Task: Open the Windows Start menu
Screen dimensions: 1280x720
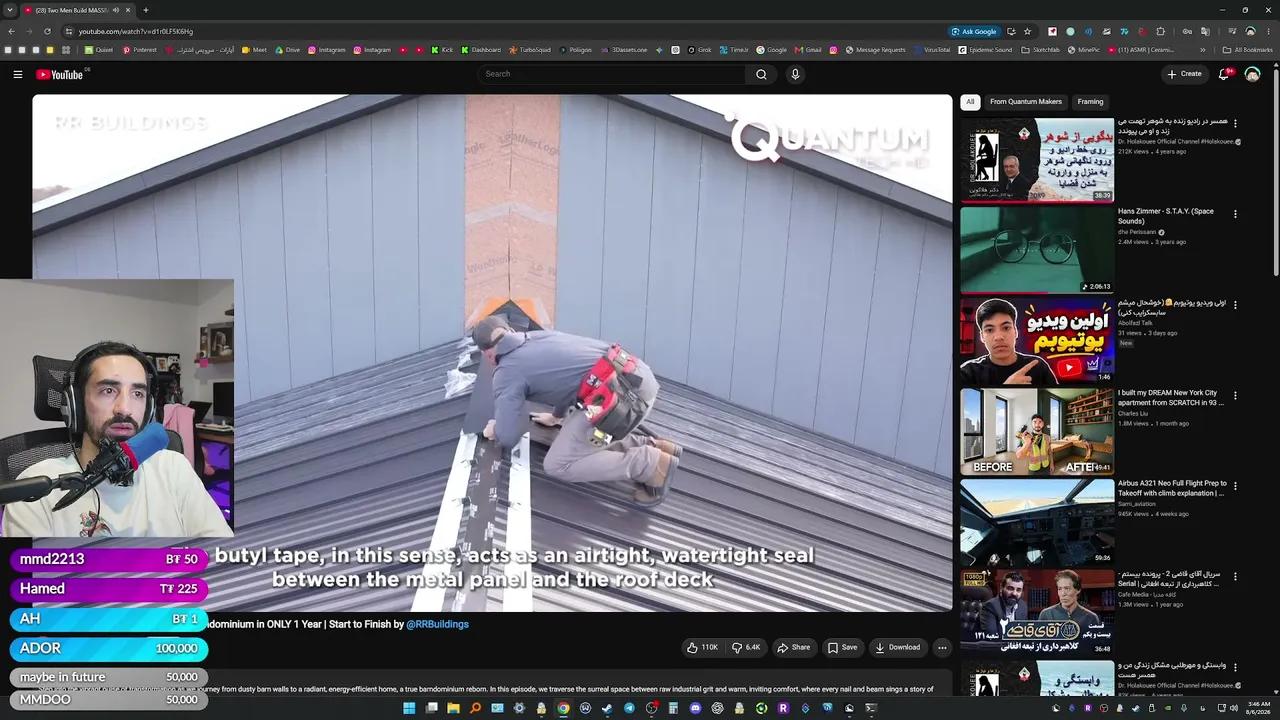Action: pyautogui.click(x=409, y=708)
